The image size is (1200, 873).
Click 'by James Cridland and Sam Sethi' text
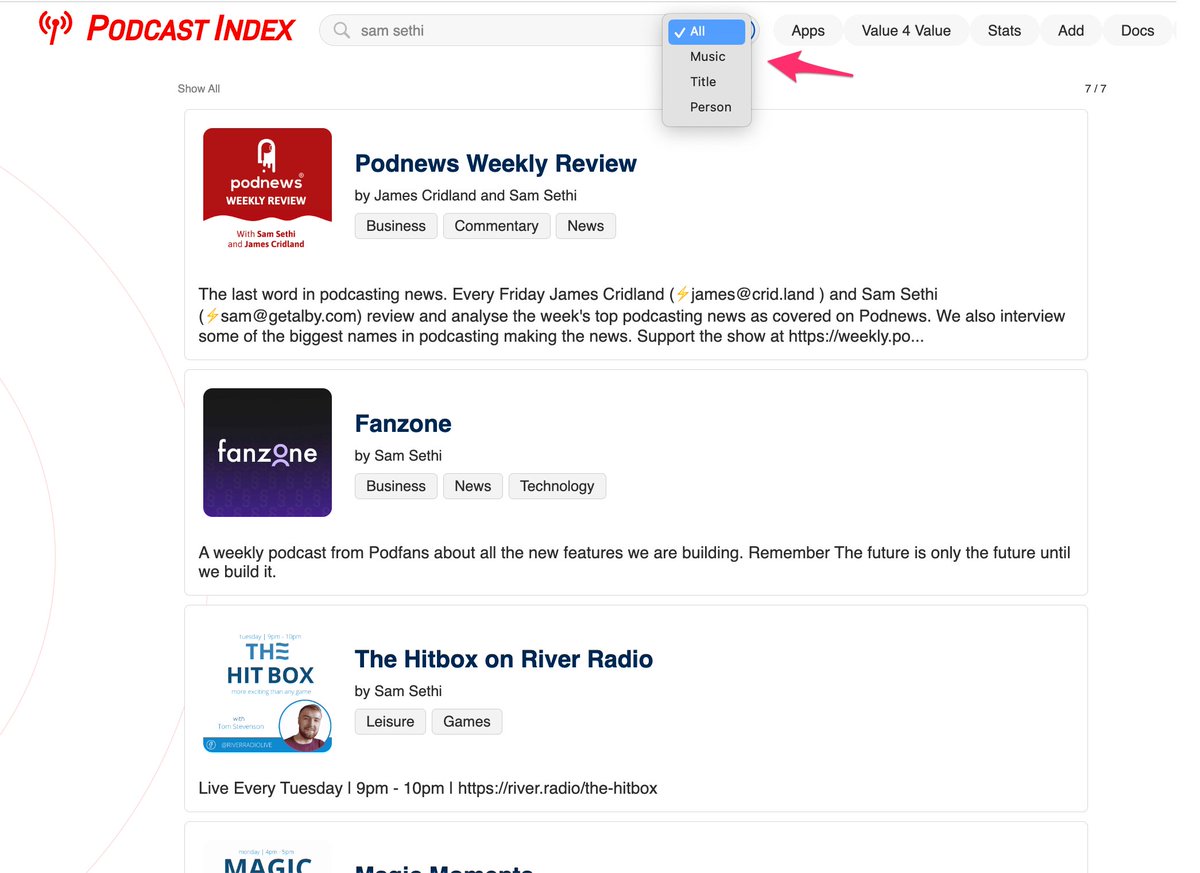click(x=466, y=196)
